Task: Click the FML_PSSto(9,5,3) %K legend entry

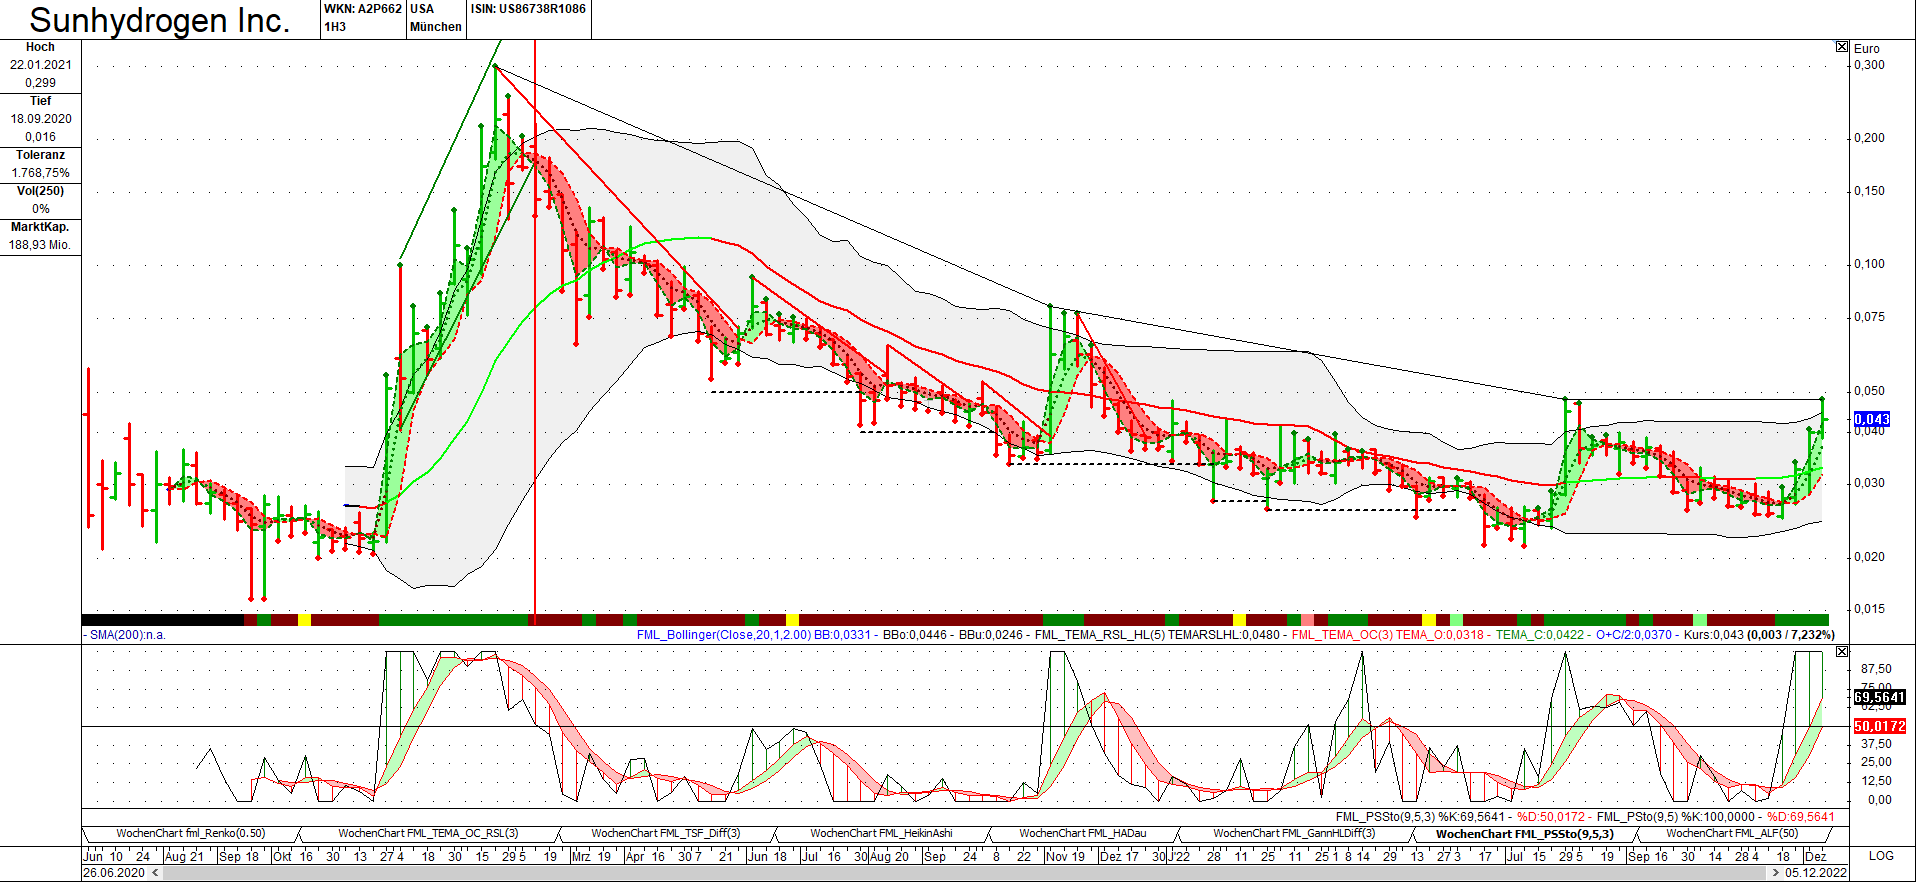Action: [x=1420, y=817]
